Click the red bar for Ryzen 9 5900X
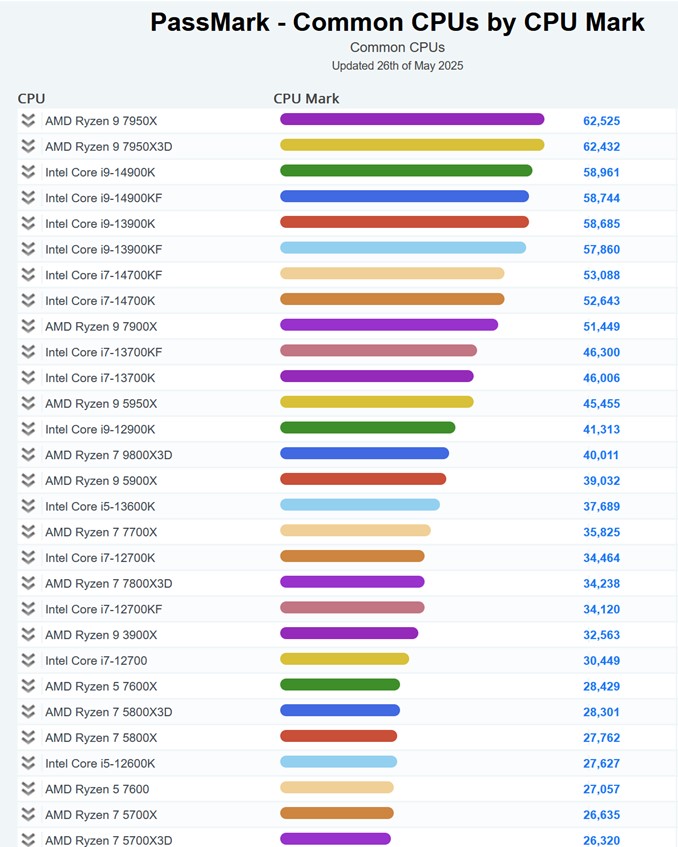The height and width of the screenshot is (847, 678). tap(363, 479)
